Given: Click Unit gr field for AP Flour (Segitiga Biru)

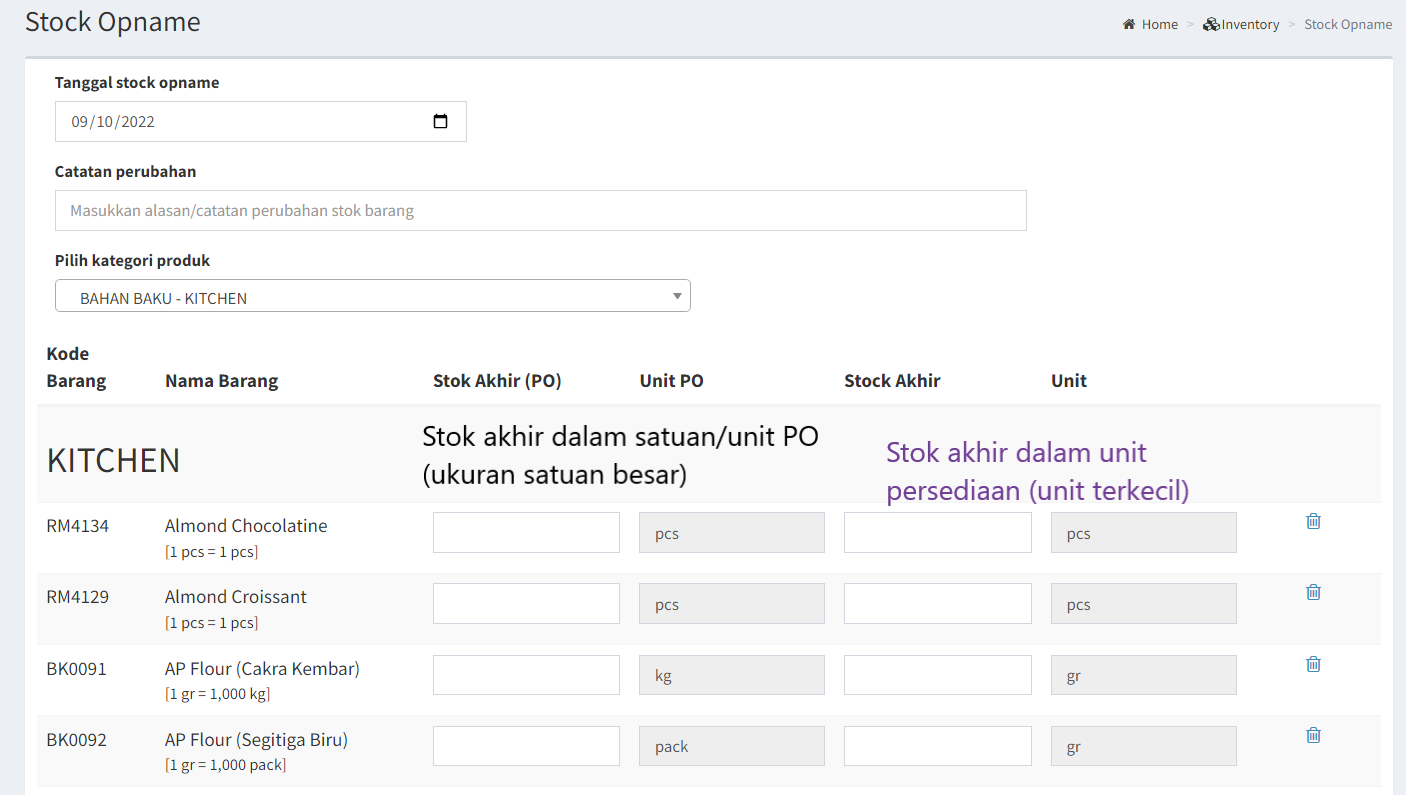Looking at the screenshot, I should tap(1143, 746).
